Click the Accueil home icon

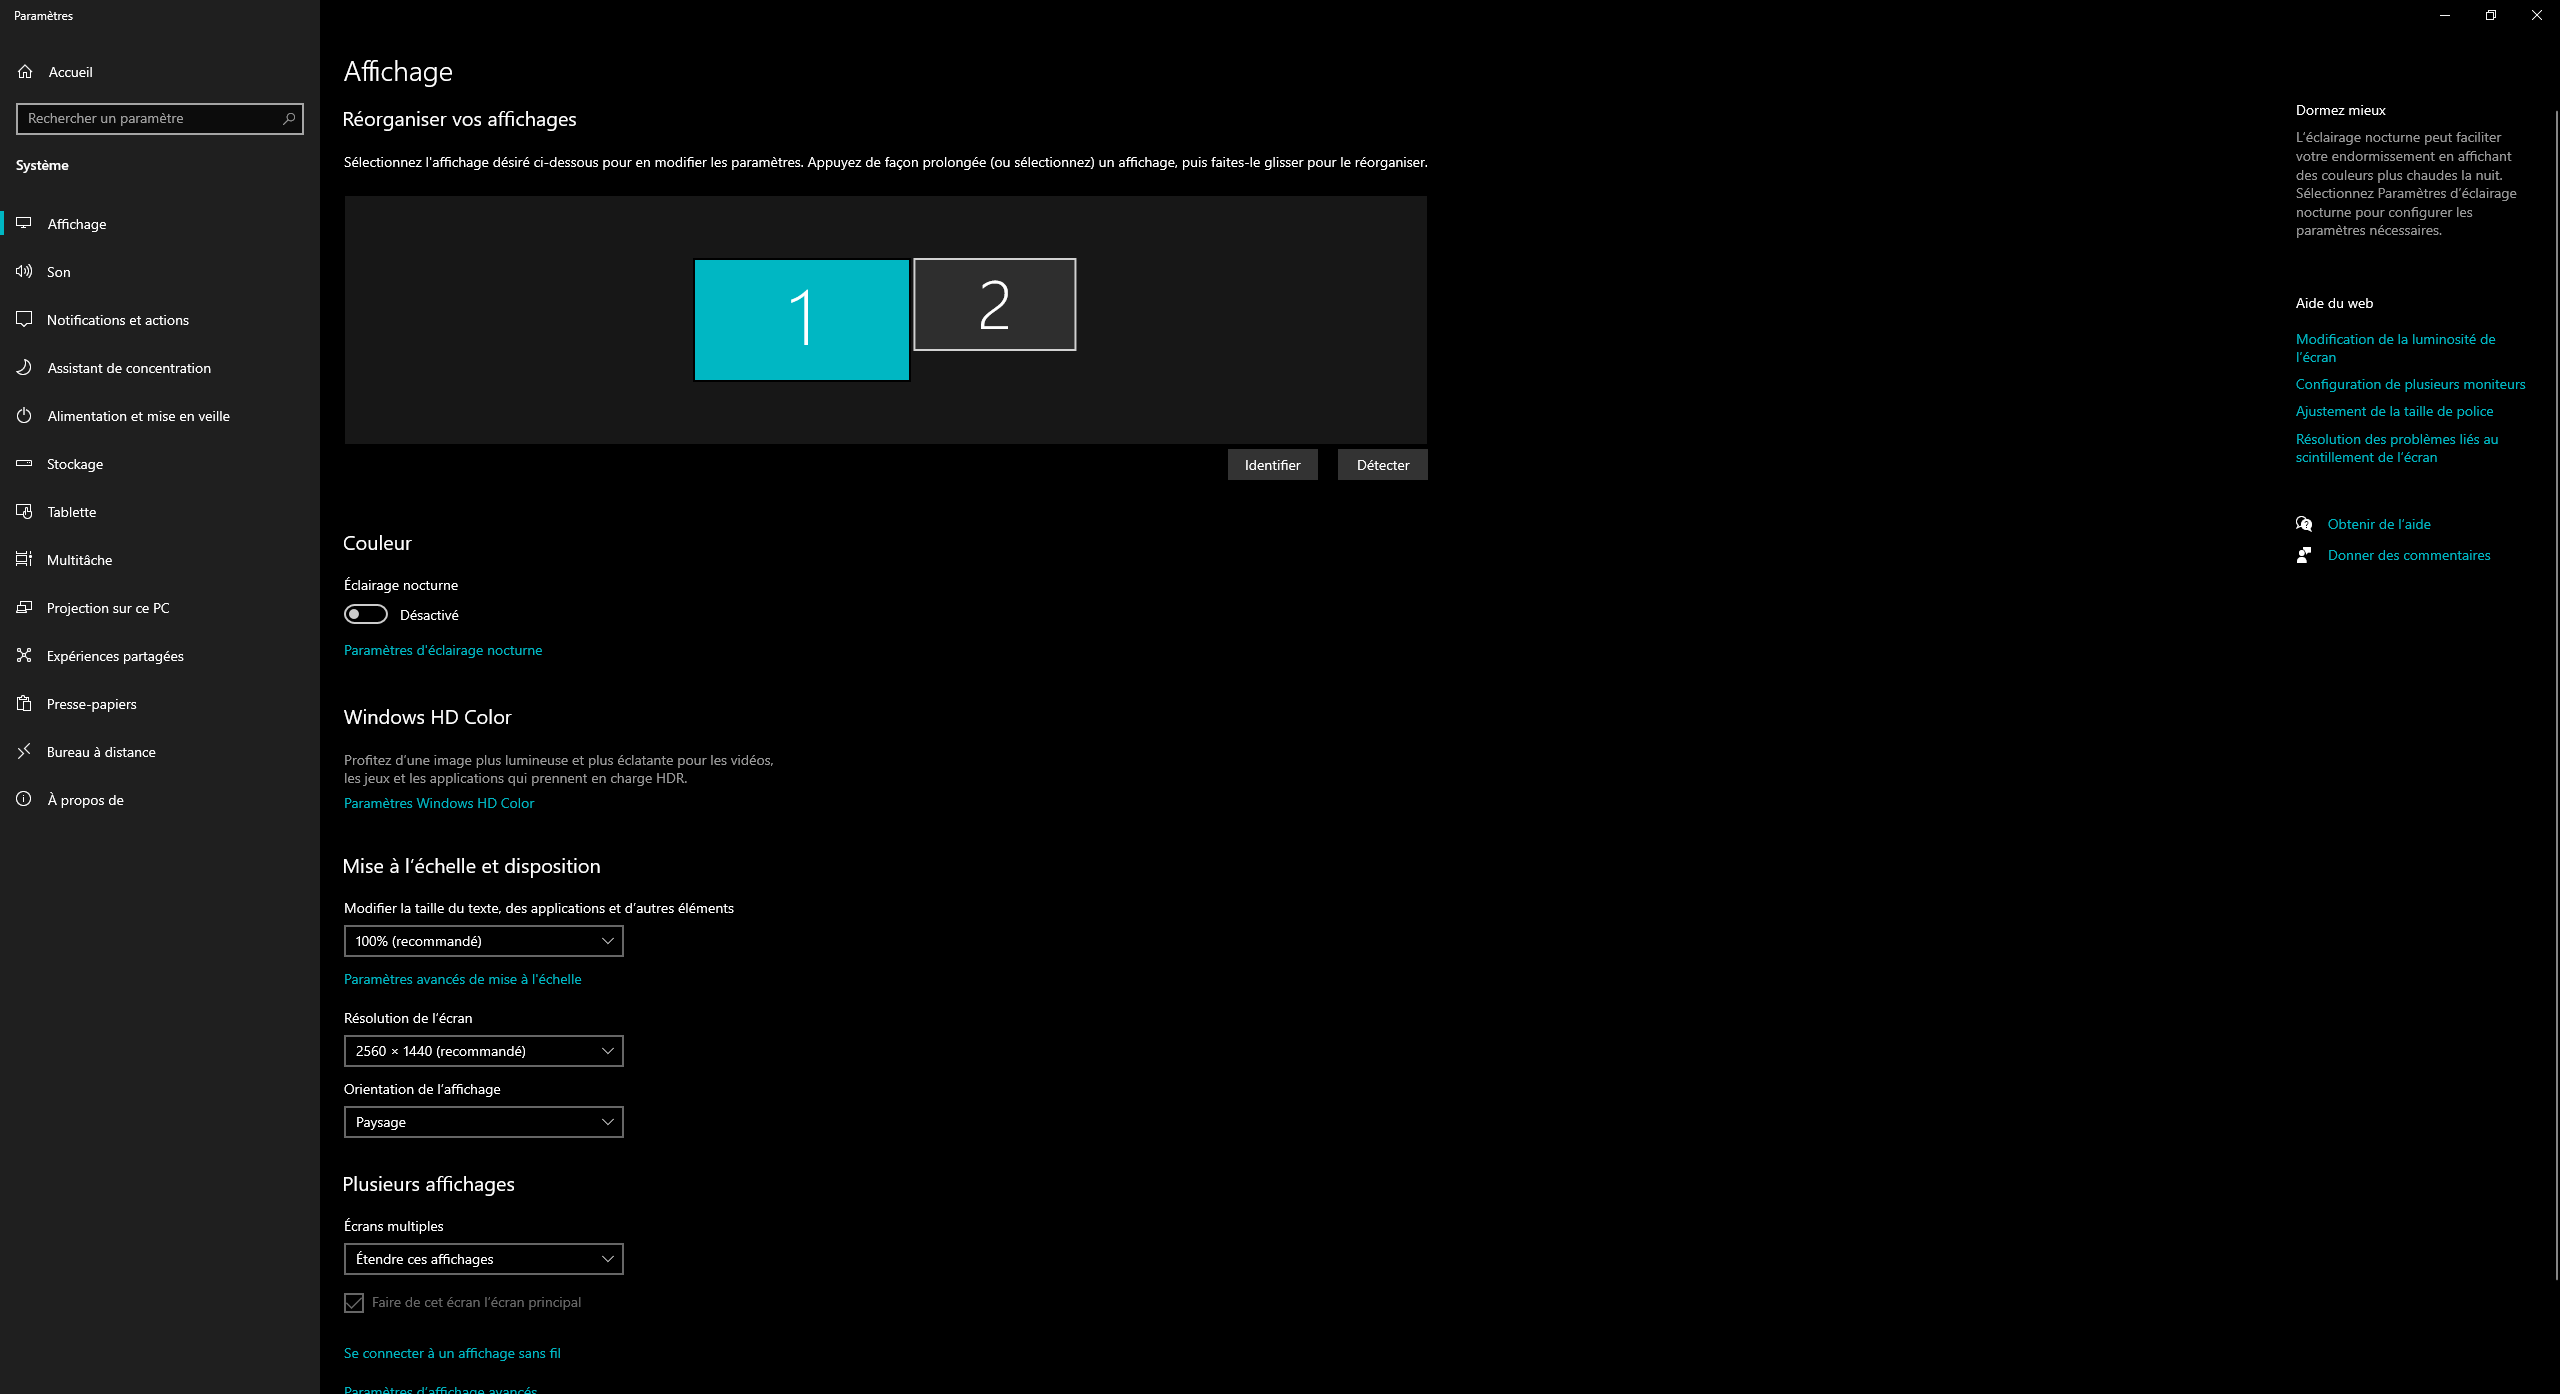(x=25, y=71)
